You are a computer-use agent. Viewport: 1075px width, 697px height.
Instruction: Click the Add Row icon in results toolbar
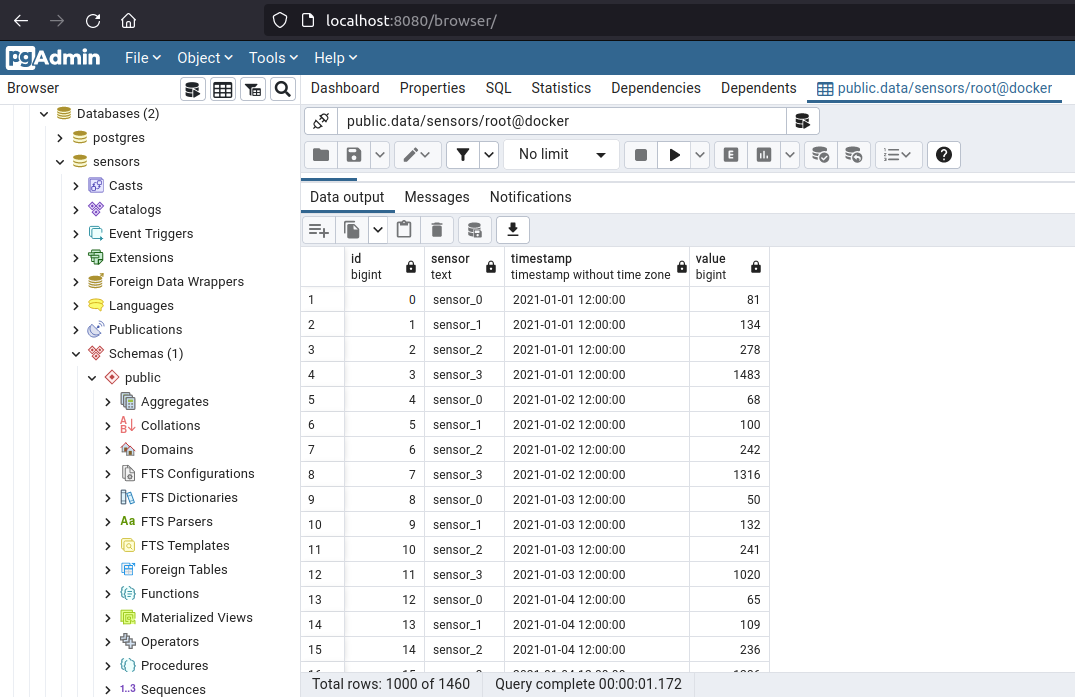[x=319, y=230]
